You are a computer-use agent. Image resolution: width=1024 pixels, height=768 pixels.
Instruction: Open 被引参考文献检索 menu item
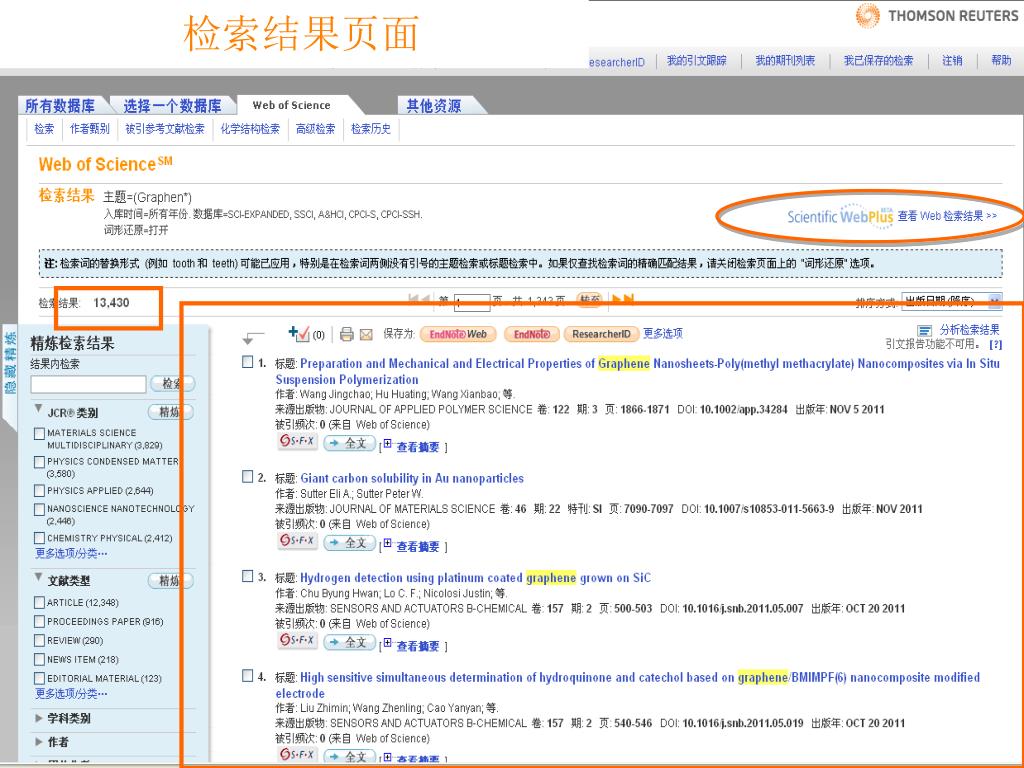(x=165, y=129)
